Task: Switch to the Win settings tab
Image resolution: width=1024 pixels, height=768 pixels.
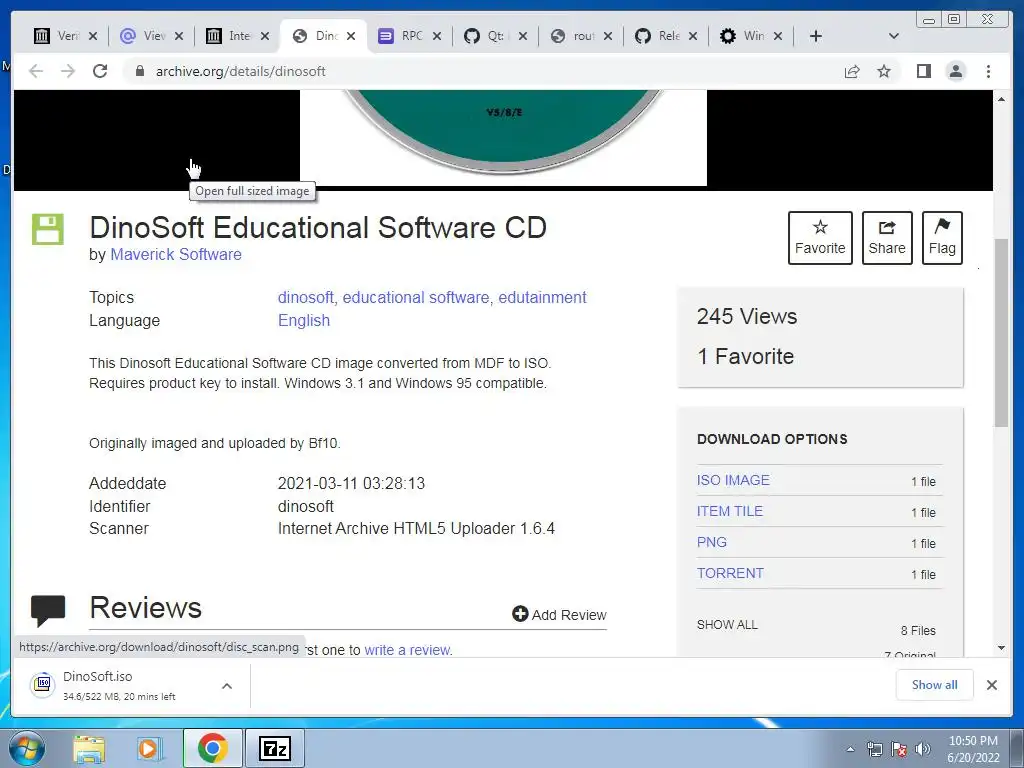Action: point(743,36)
